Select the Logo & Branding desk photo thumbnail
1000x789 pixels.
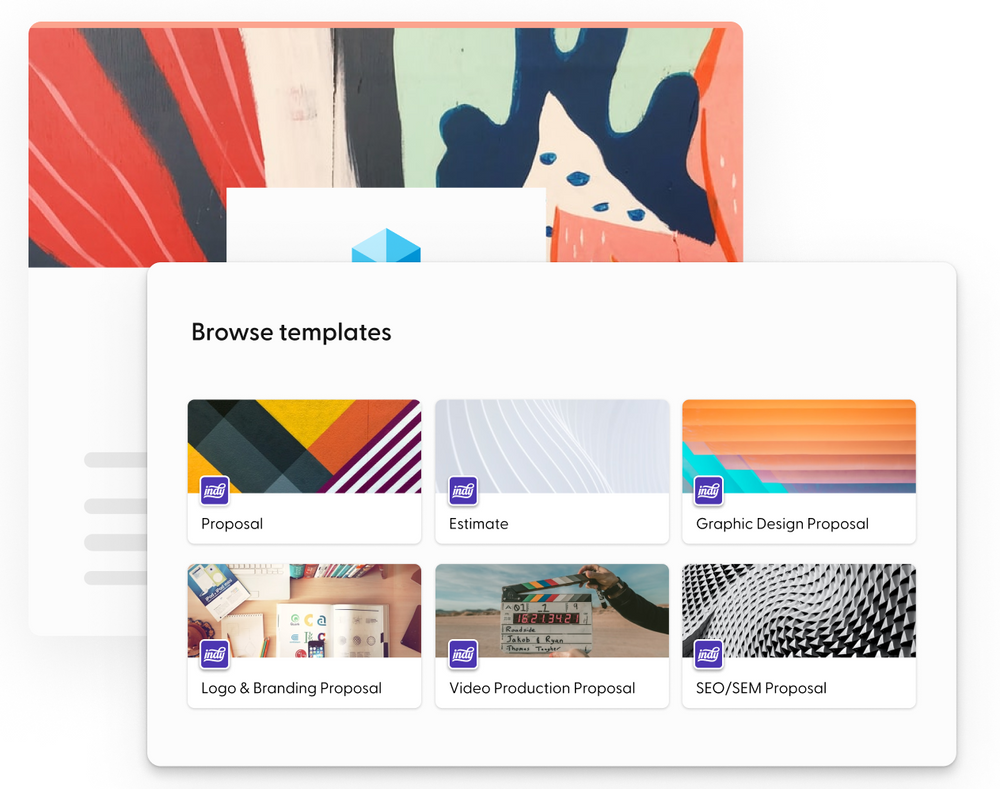304,610
